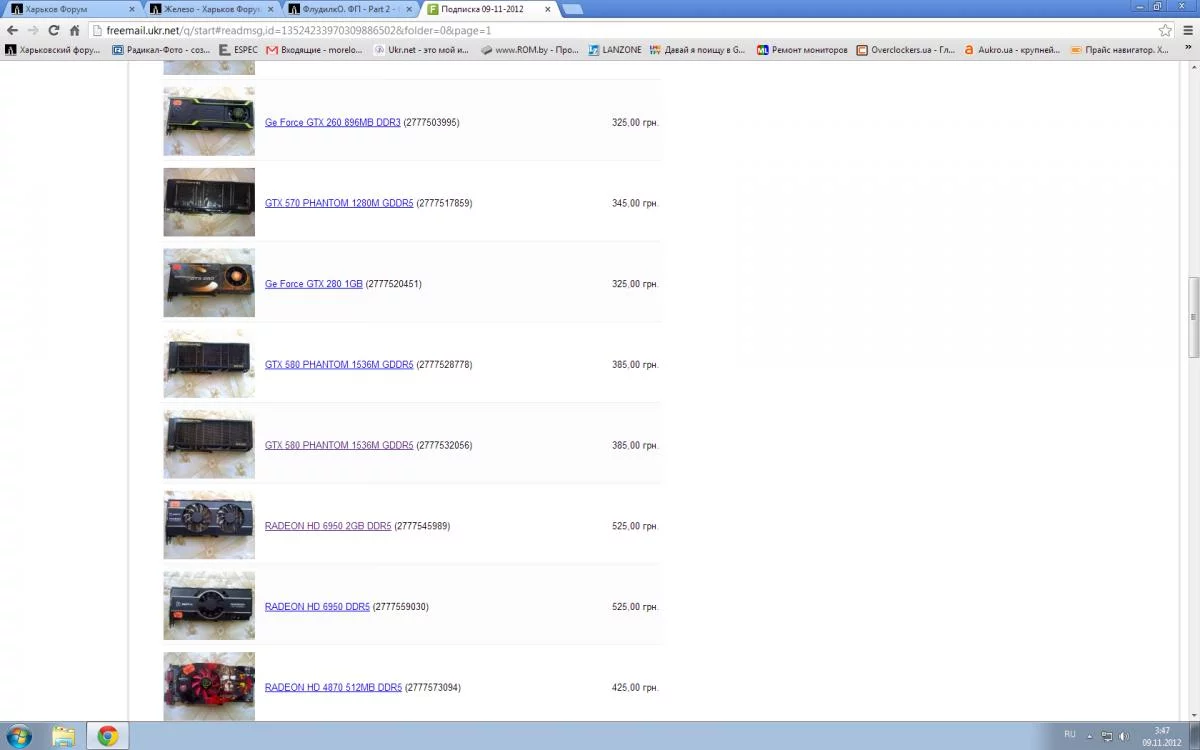This screenshot has width=1200, height=750.
Task: Open GTX 580 PHANTOM listing 2777532056
Action: click(339, 445)
